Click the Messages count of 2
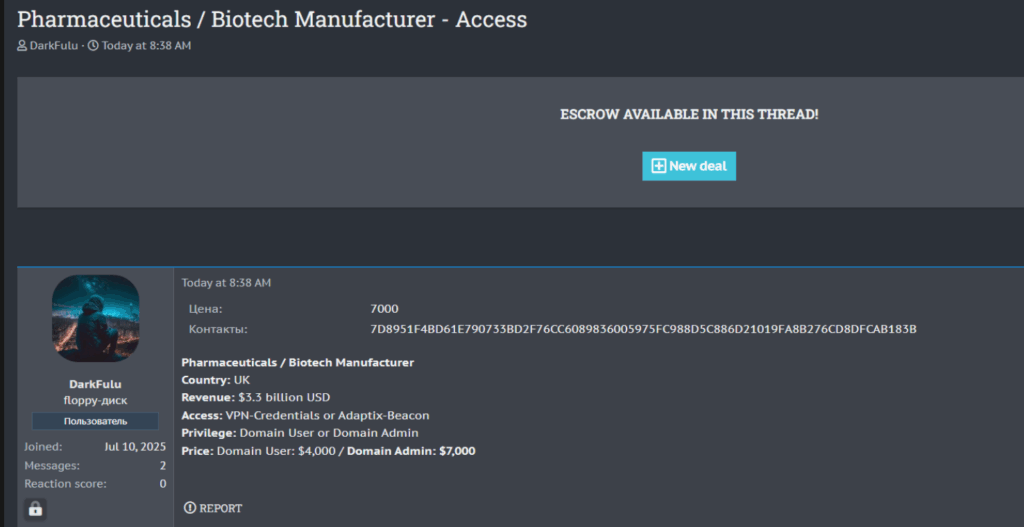 coord(162,465)
